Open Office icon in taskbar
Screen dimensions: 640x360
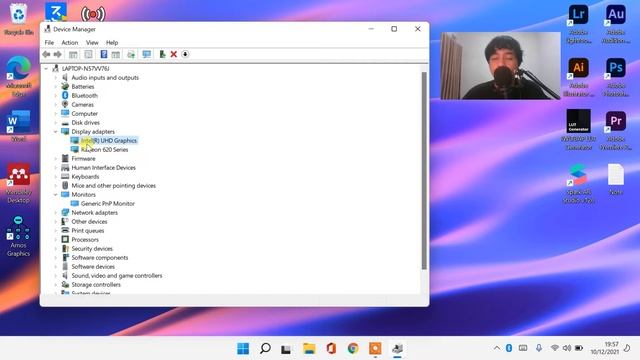[331, 349]
